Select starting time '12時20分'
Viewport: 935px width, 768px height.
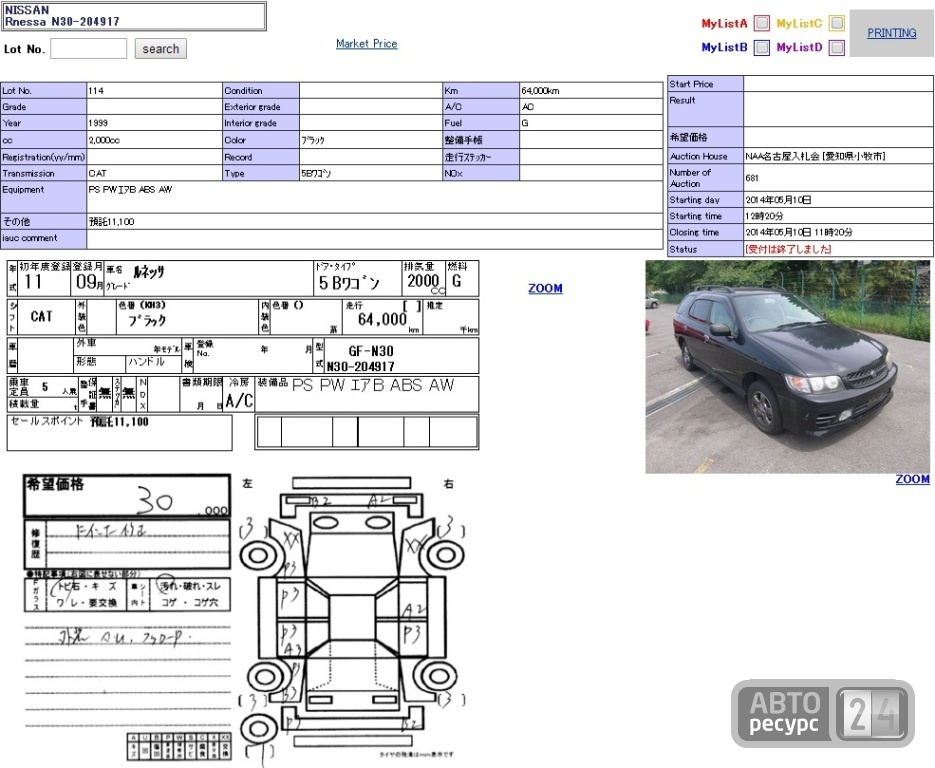[764, 216]
